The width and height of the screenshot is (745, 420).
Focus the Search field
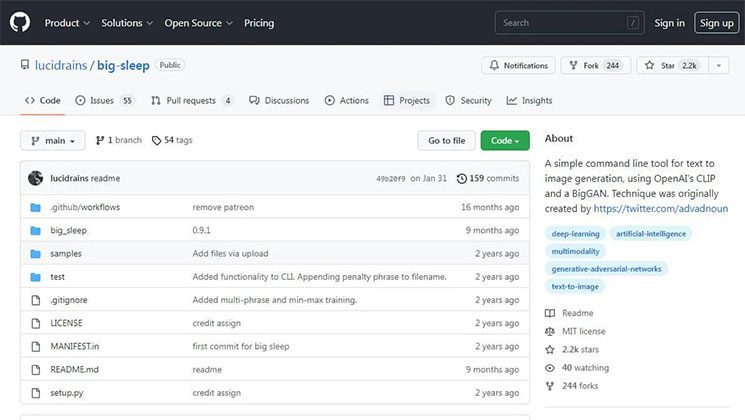point(569,23)
